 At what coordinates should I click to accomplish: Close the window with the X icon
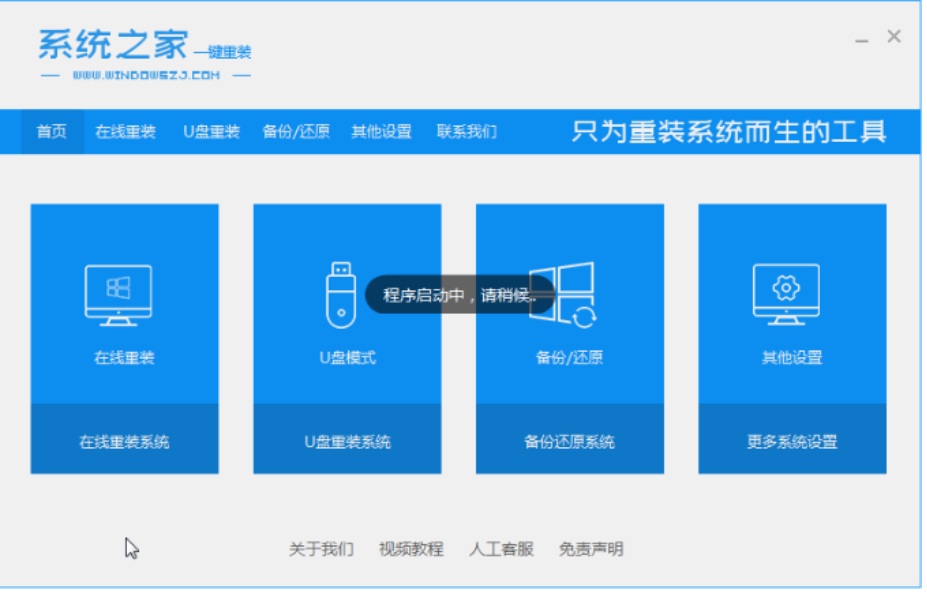tap(893, 37)
